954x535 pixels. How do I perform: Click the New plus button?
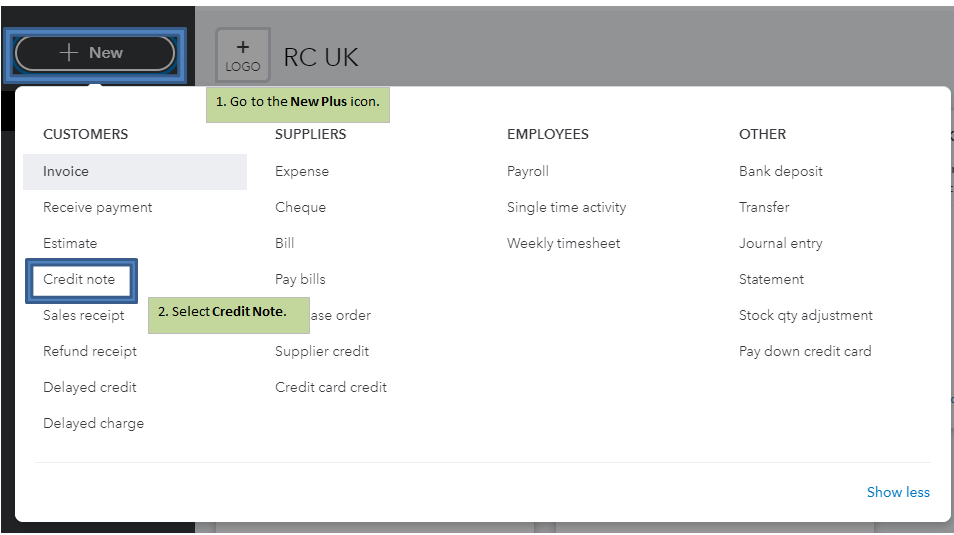[95, 53]
